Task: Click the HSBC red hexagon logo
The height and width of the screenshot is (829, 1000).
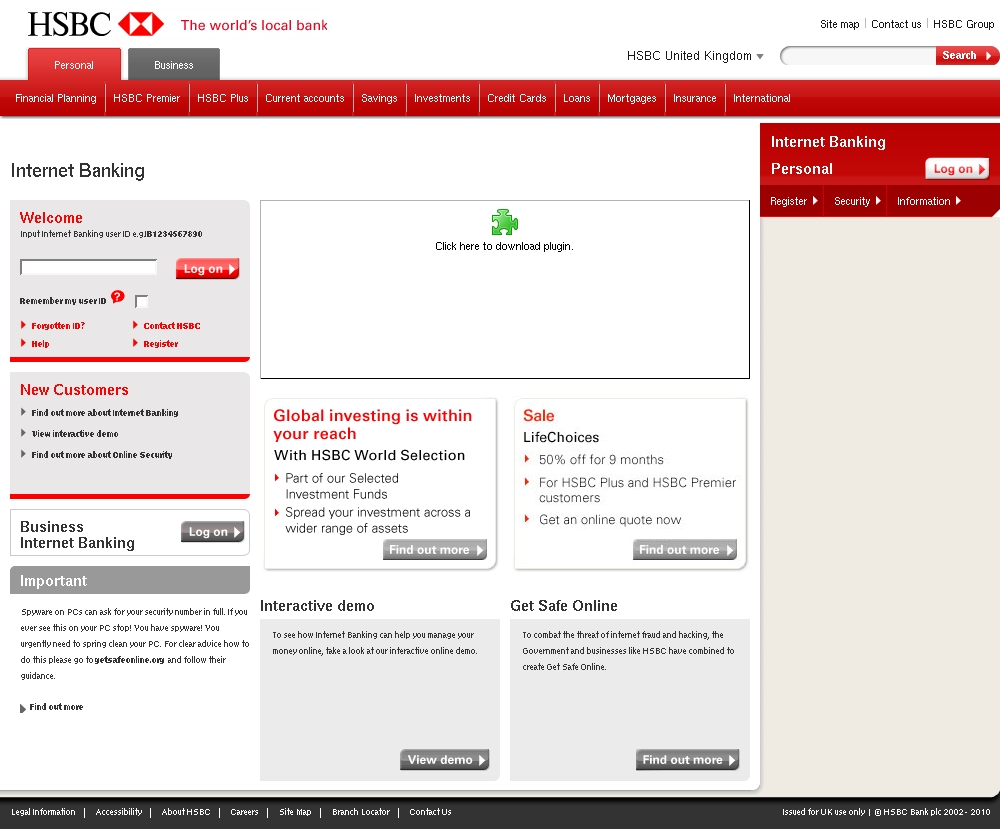Action: pyautogui.click(x=141, y=24)
